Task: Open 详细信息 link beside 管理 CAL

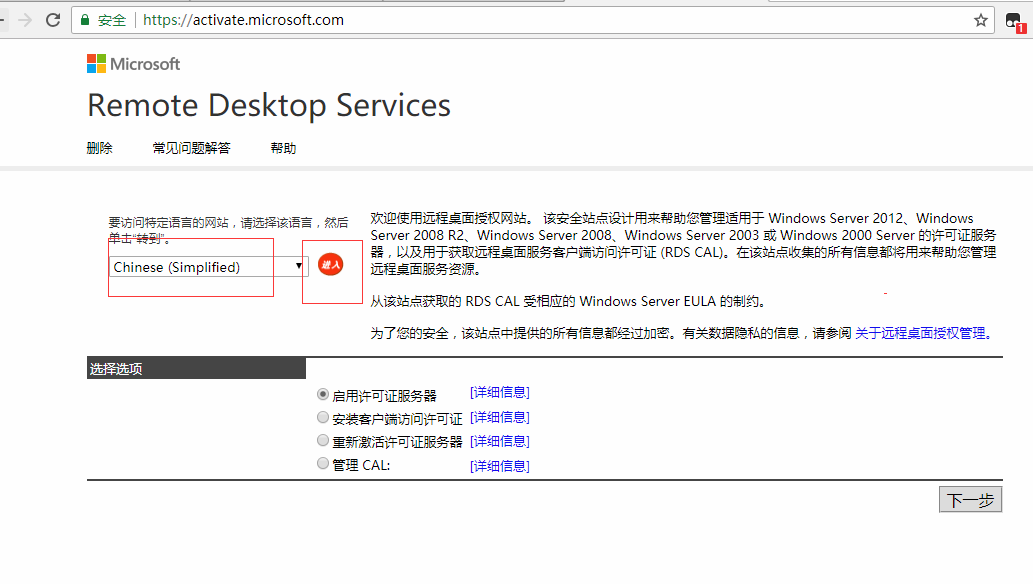Action: [x=499, y=465]
